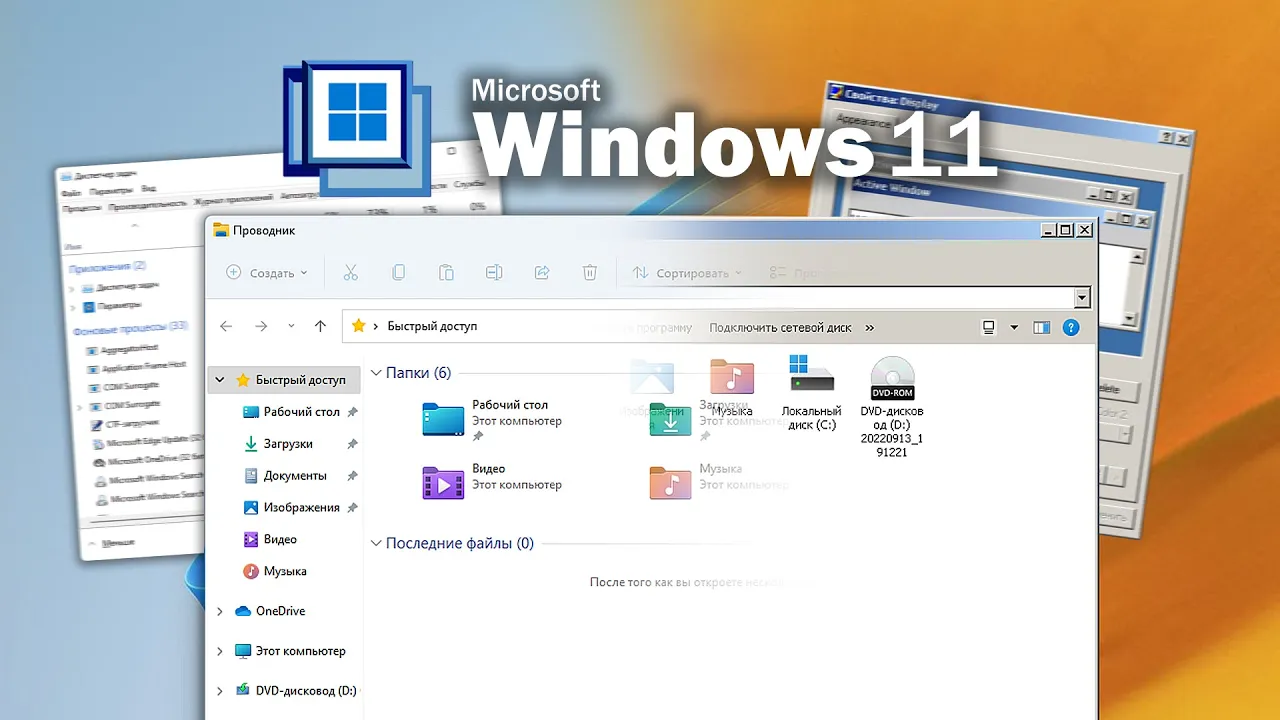Collapse the Быстрый доступ tree node
The height and width of the screenshot is (720, 1280).
tap(220, 380)
